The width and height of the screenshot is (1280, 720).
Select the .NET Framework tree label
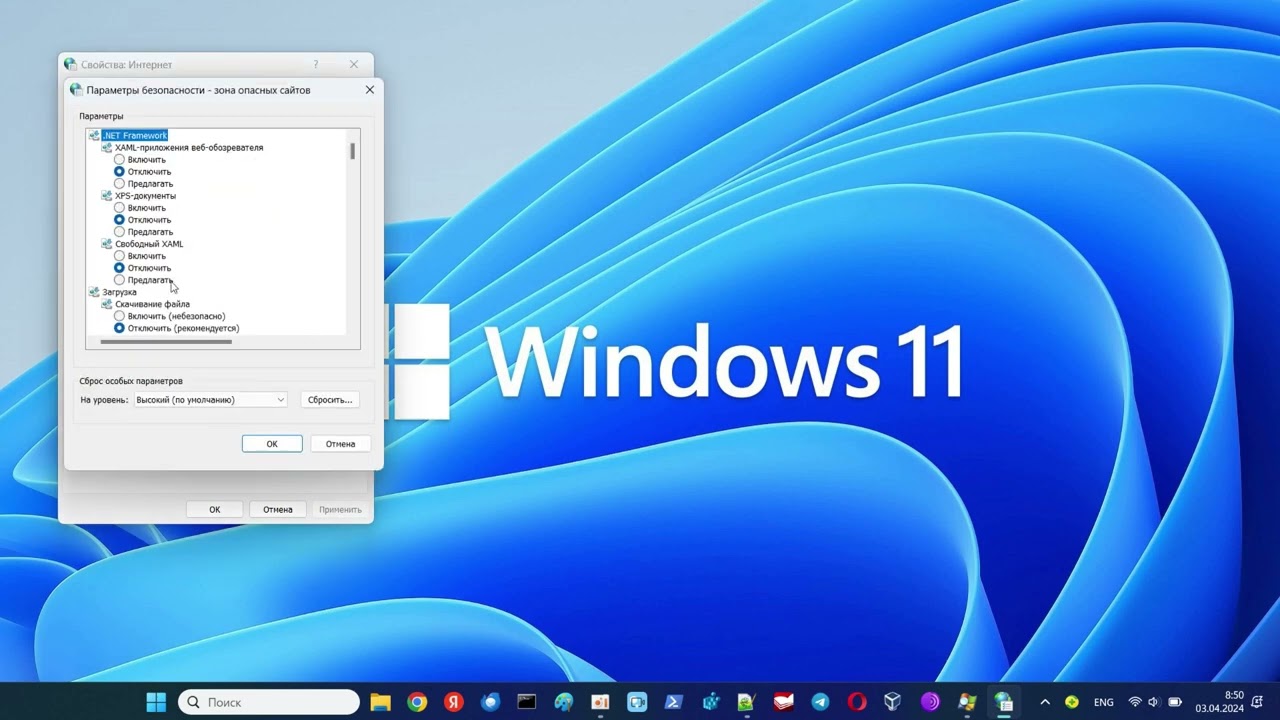(135, 135)
